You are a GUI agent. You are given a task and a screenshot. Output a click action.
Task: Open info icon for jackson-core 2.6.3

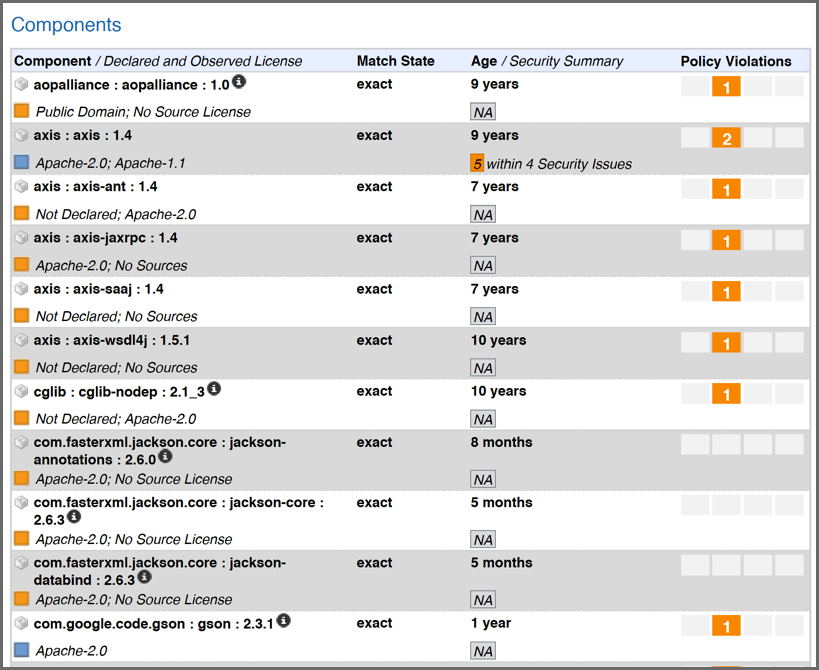click(x=74, y=516)
